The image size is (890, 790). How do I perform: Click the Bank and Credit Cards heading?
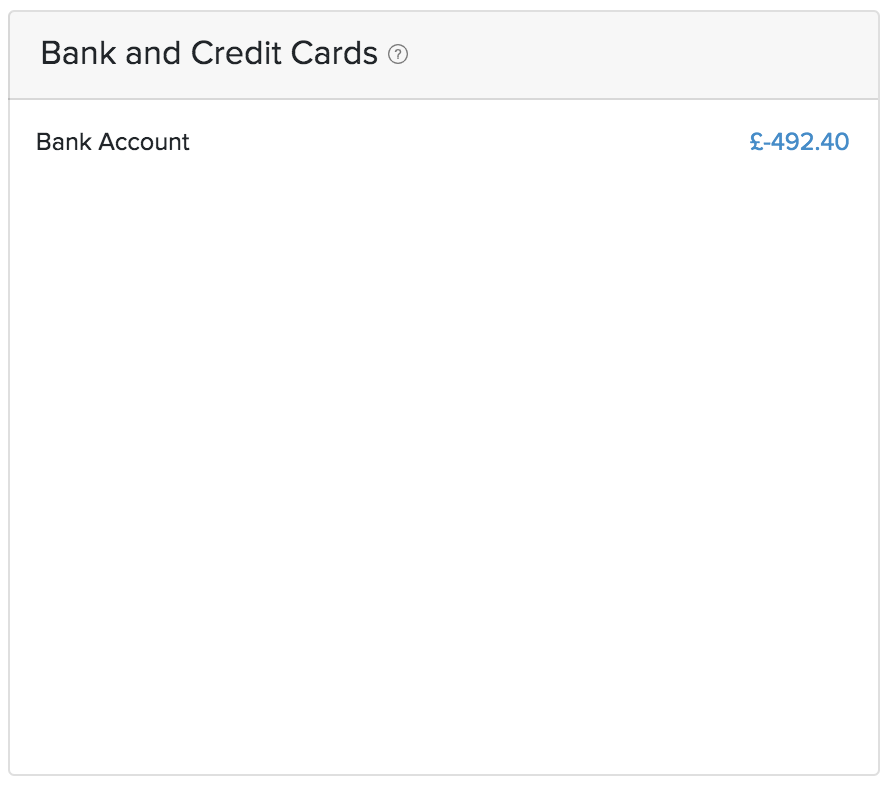pyautogui.click(x=209, y=54)
